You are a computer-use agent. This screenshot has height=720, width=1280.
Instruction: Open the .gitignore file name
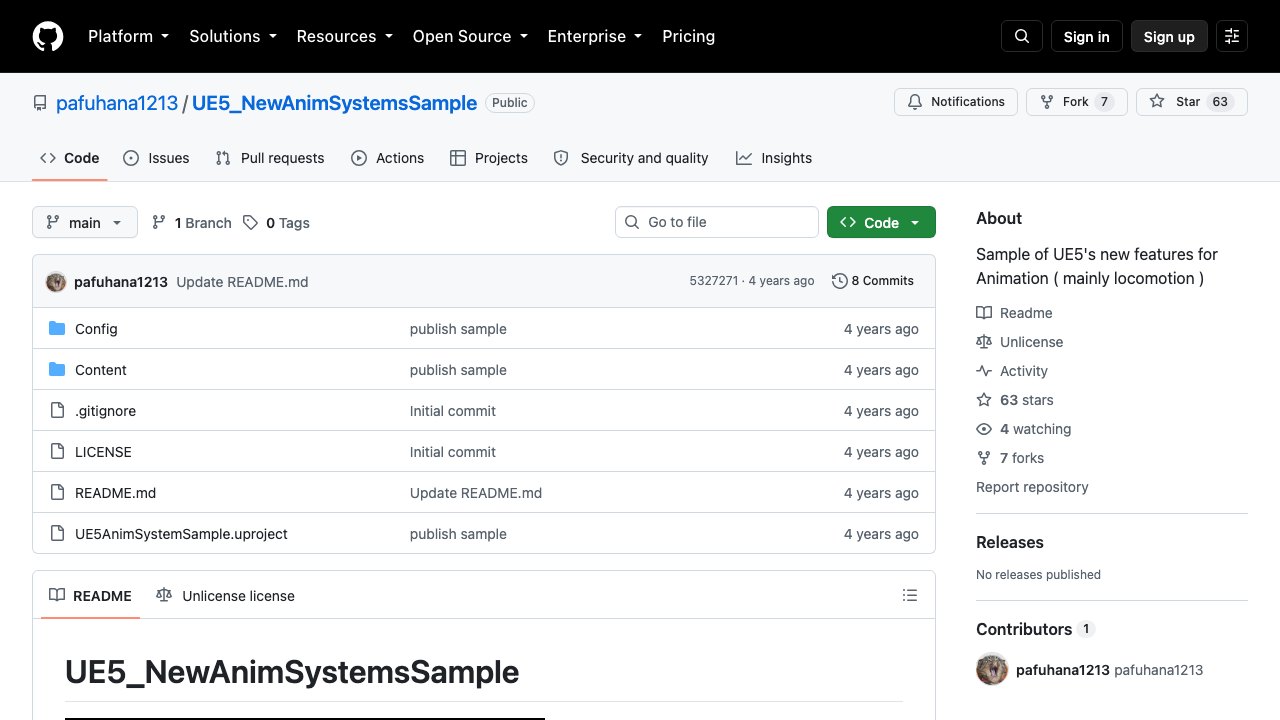tap(105, 411)
